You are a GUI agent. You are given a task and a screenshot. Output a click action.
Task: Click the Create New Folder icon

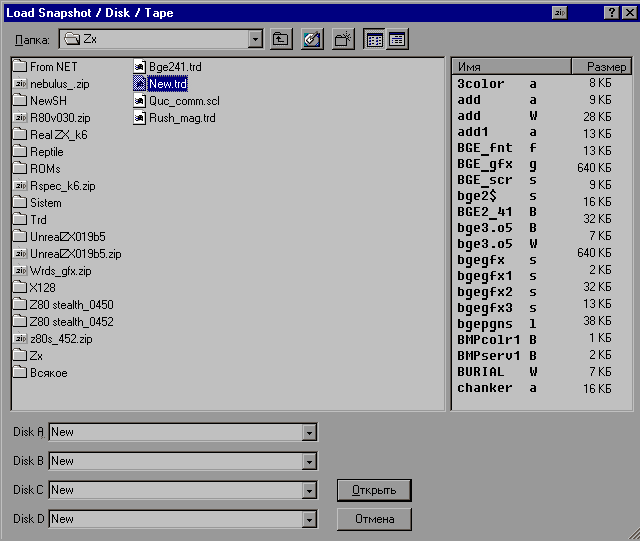point(343,39)
